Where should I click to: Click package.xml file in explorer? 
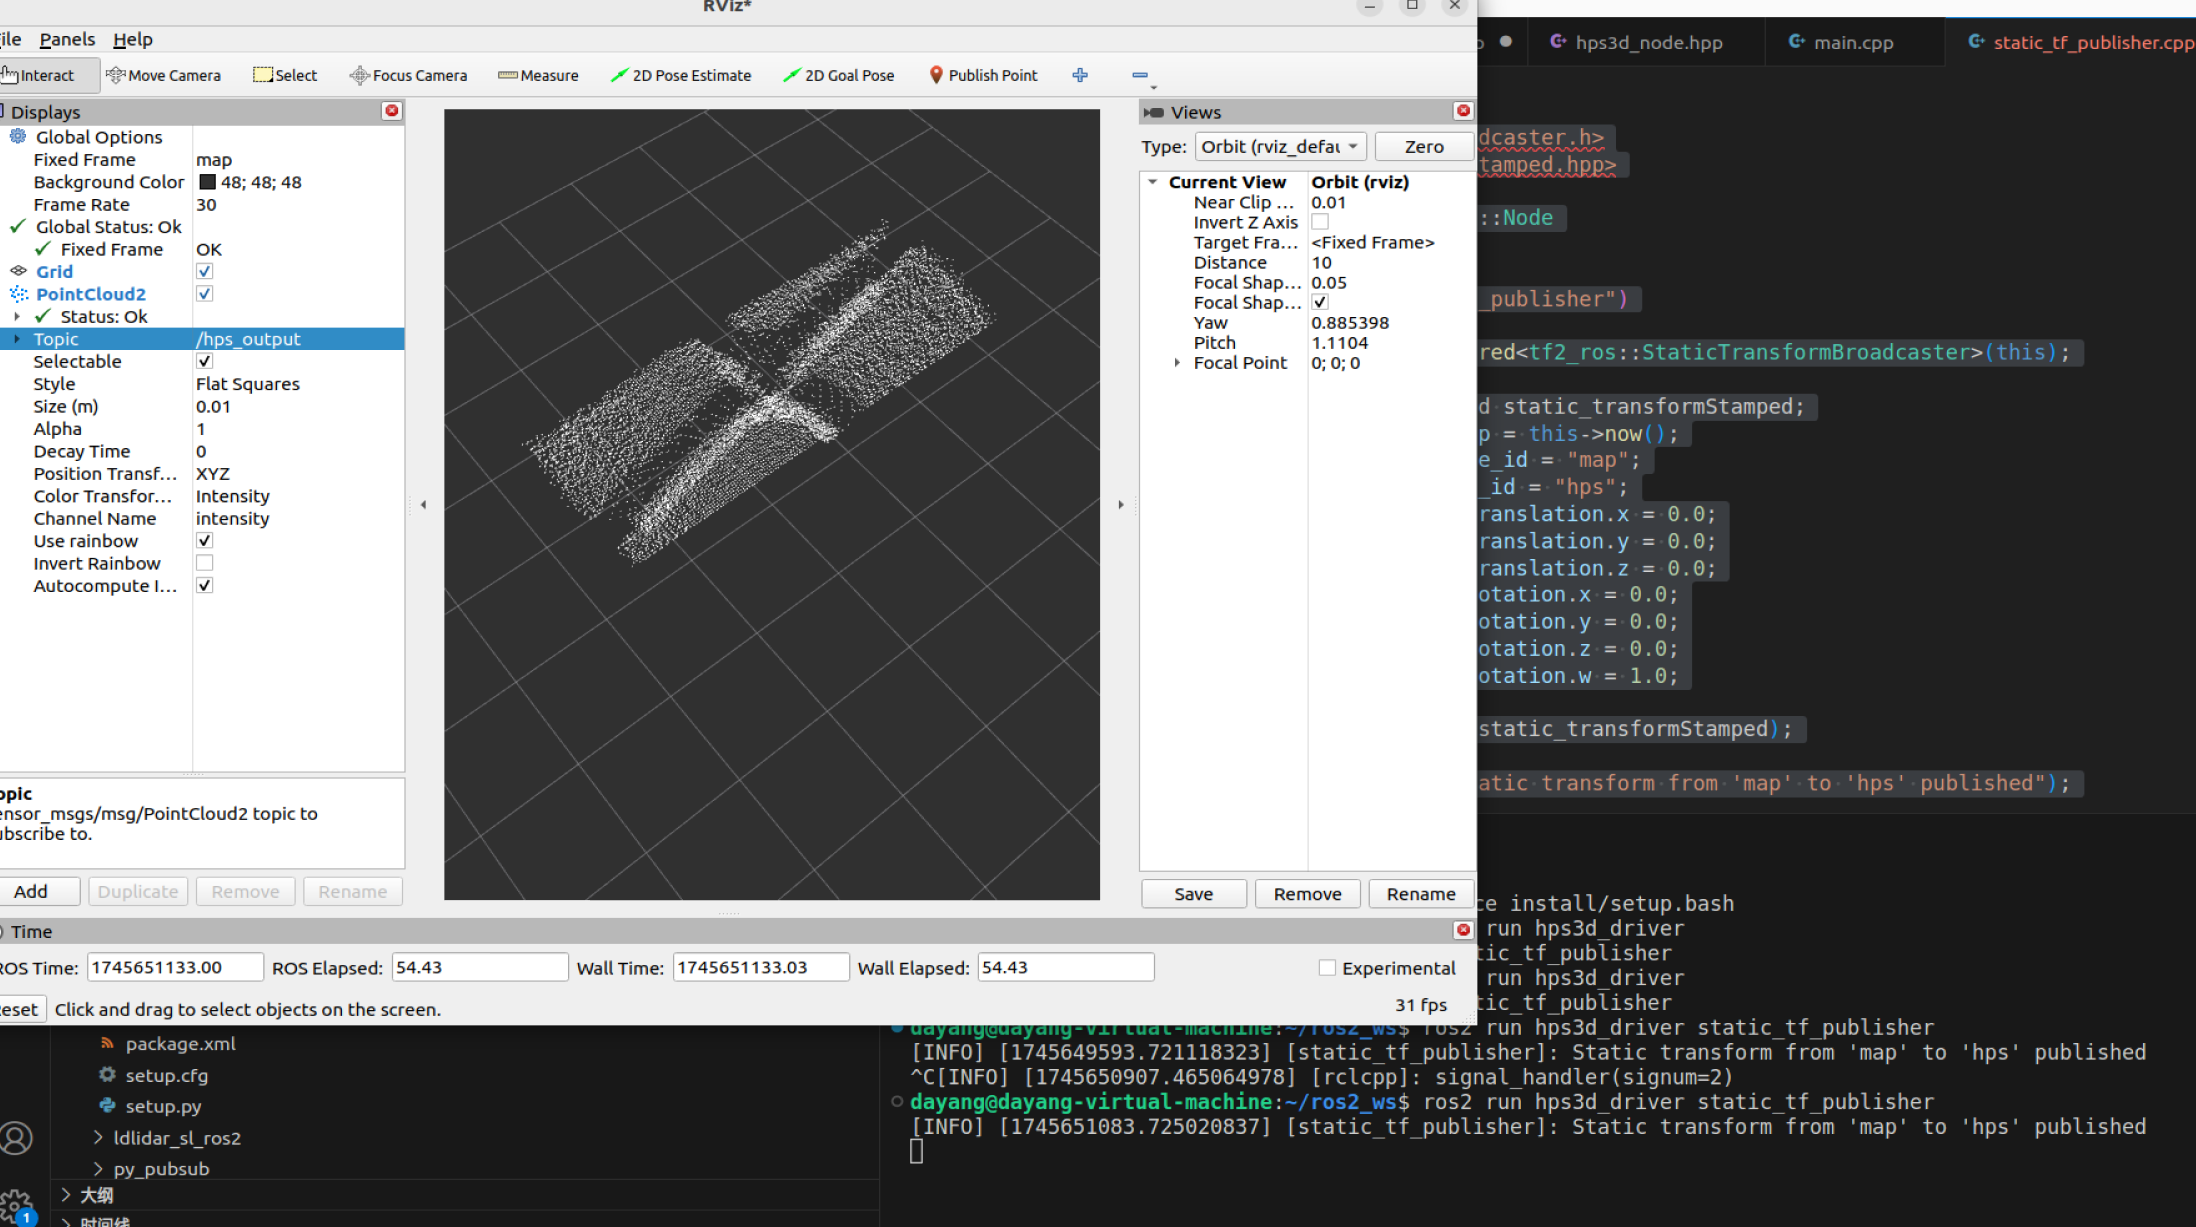180,1043
